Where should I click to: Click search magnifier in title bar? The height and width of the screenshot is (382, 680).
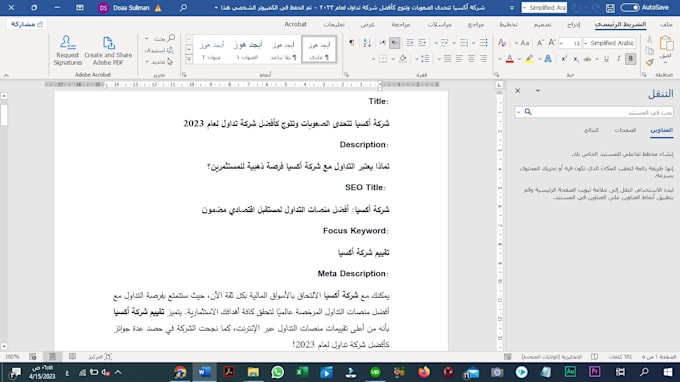coord(183,8)
